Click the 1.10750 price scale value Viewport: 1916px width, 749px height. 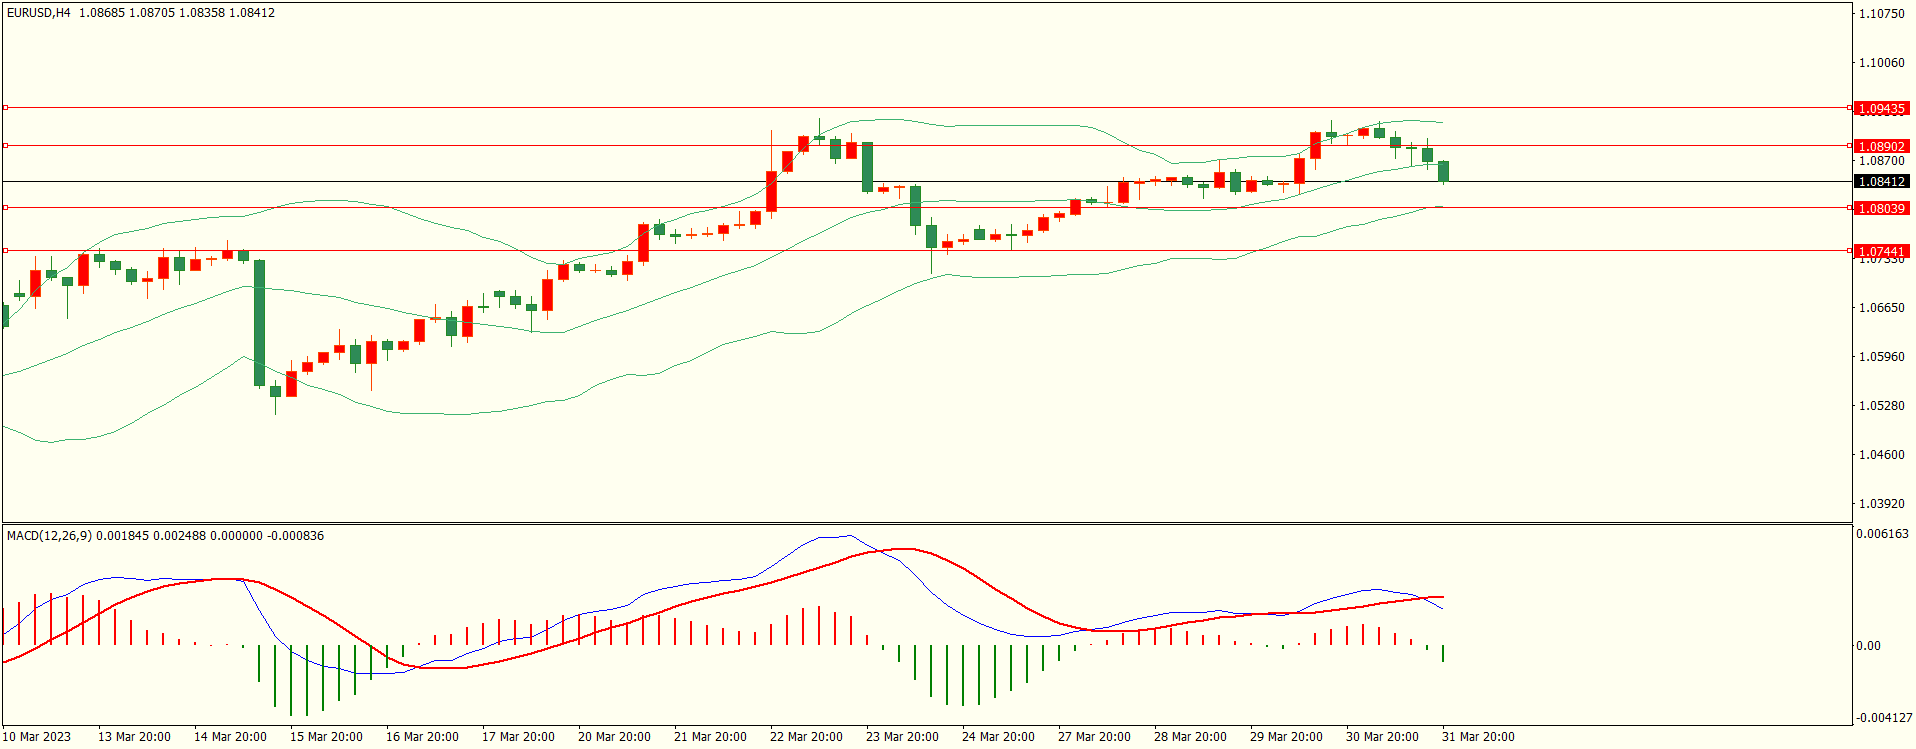click(x=1881, y=14)
